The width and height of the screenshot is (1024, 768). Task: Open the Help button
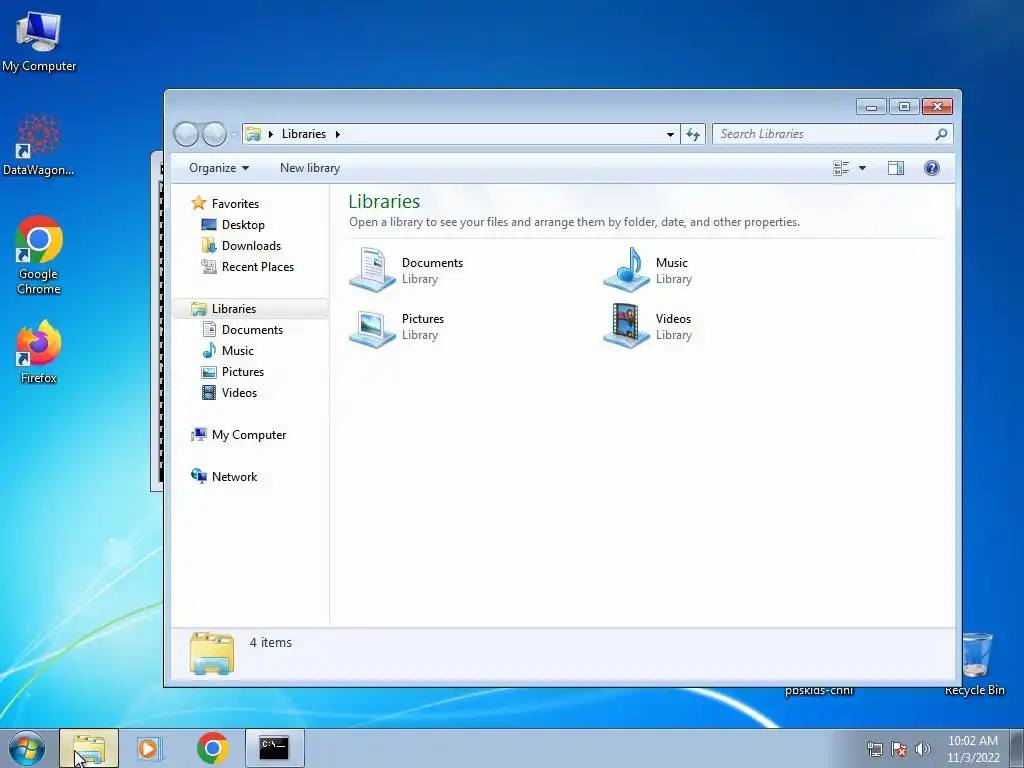coord(932,168)
